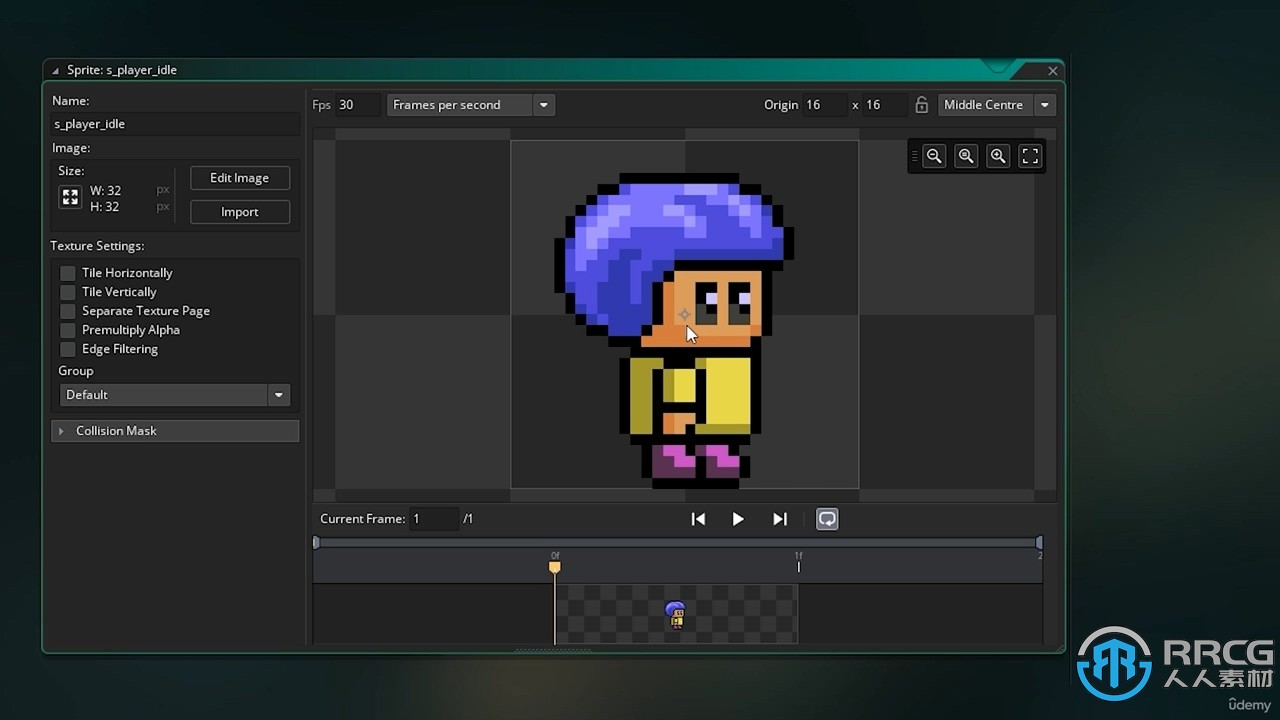Open the Middle Centre origin dropdown

[x=997, y=105]
